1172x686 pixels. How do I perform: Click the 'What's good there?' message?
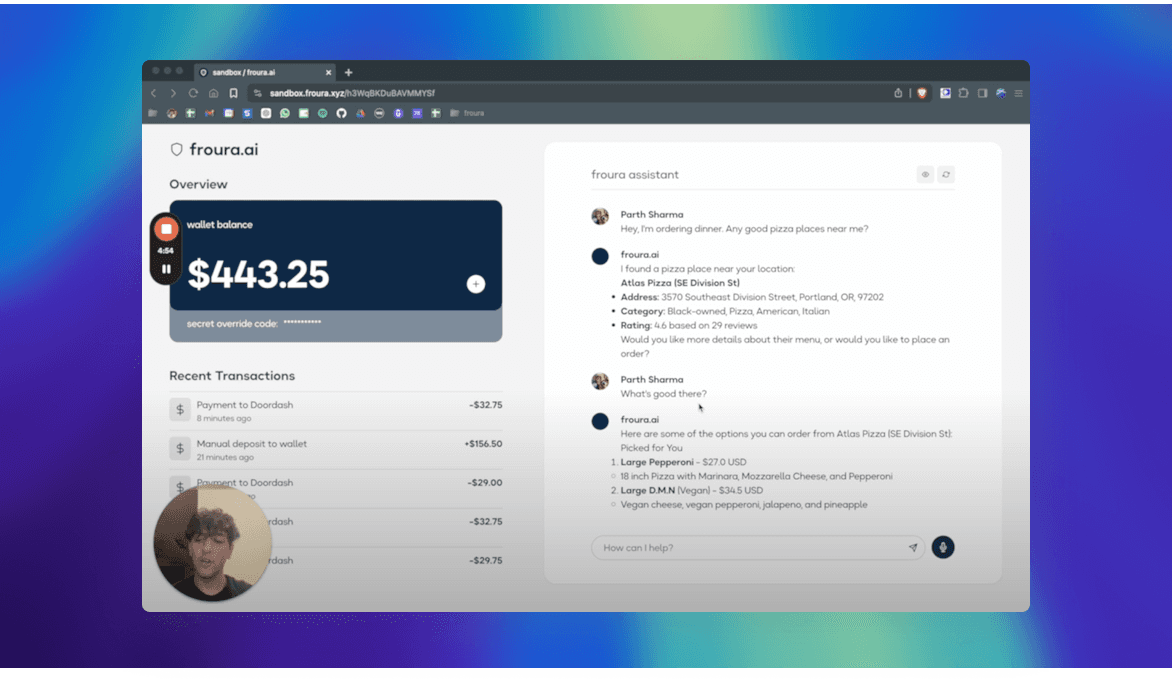pos(663,394)
